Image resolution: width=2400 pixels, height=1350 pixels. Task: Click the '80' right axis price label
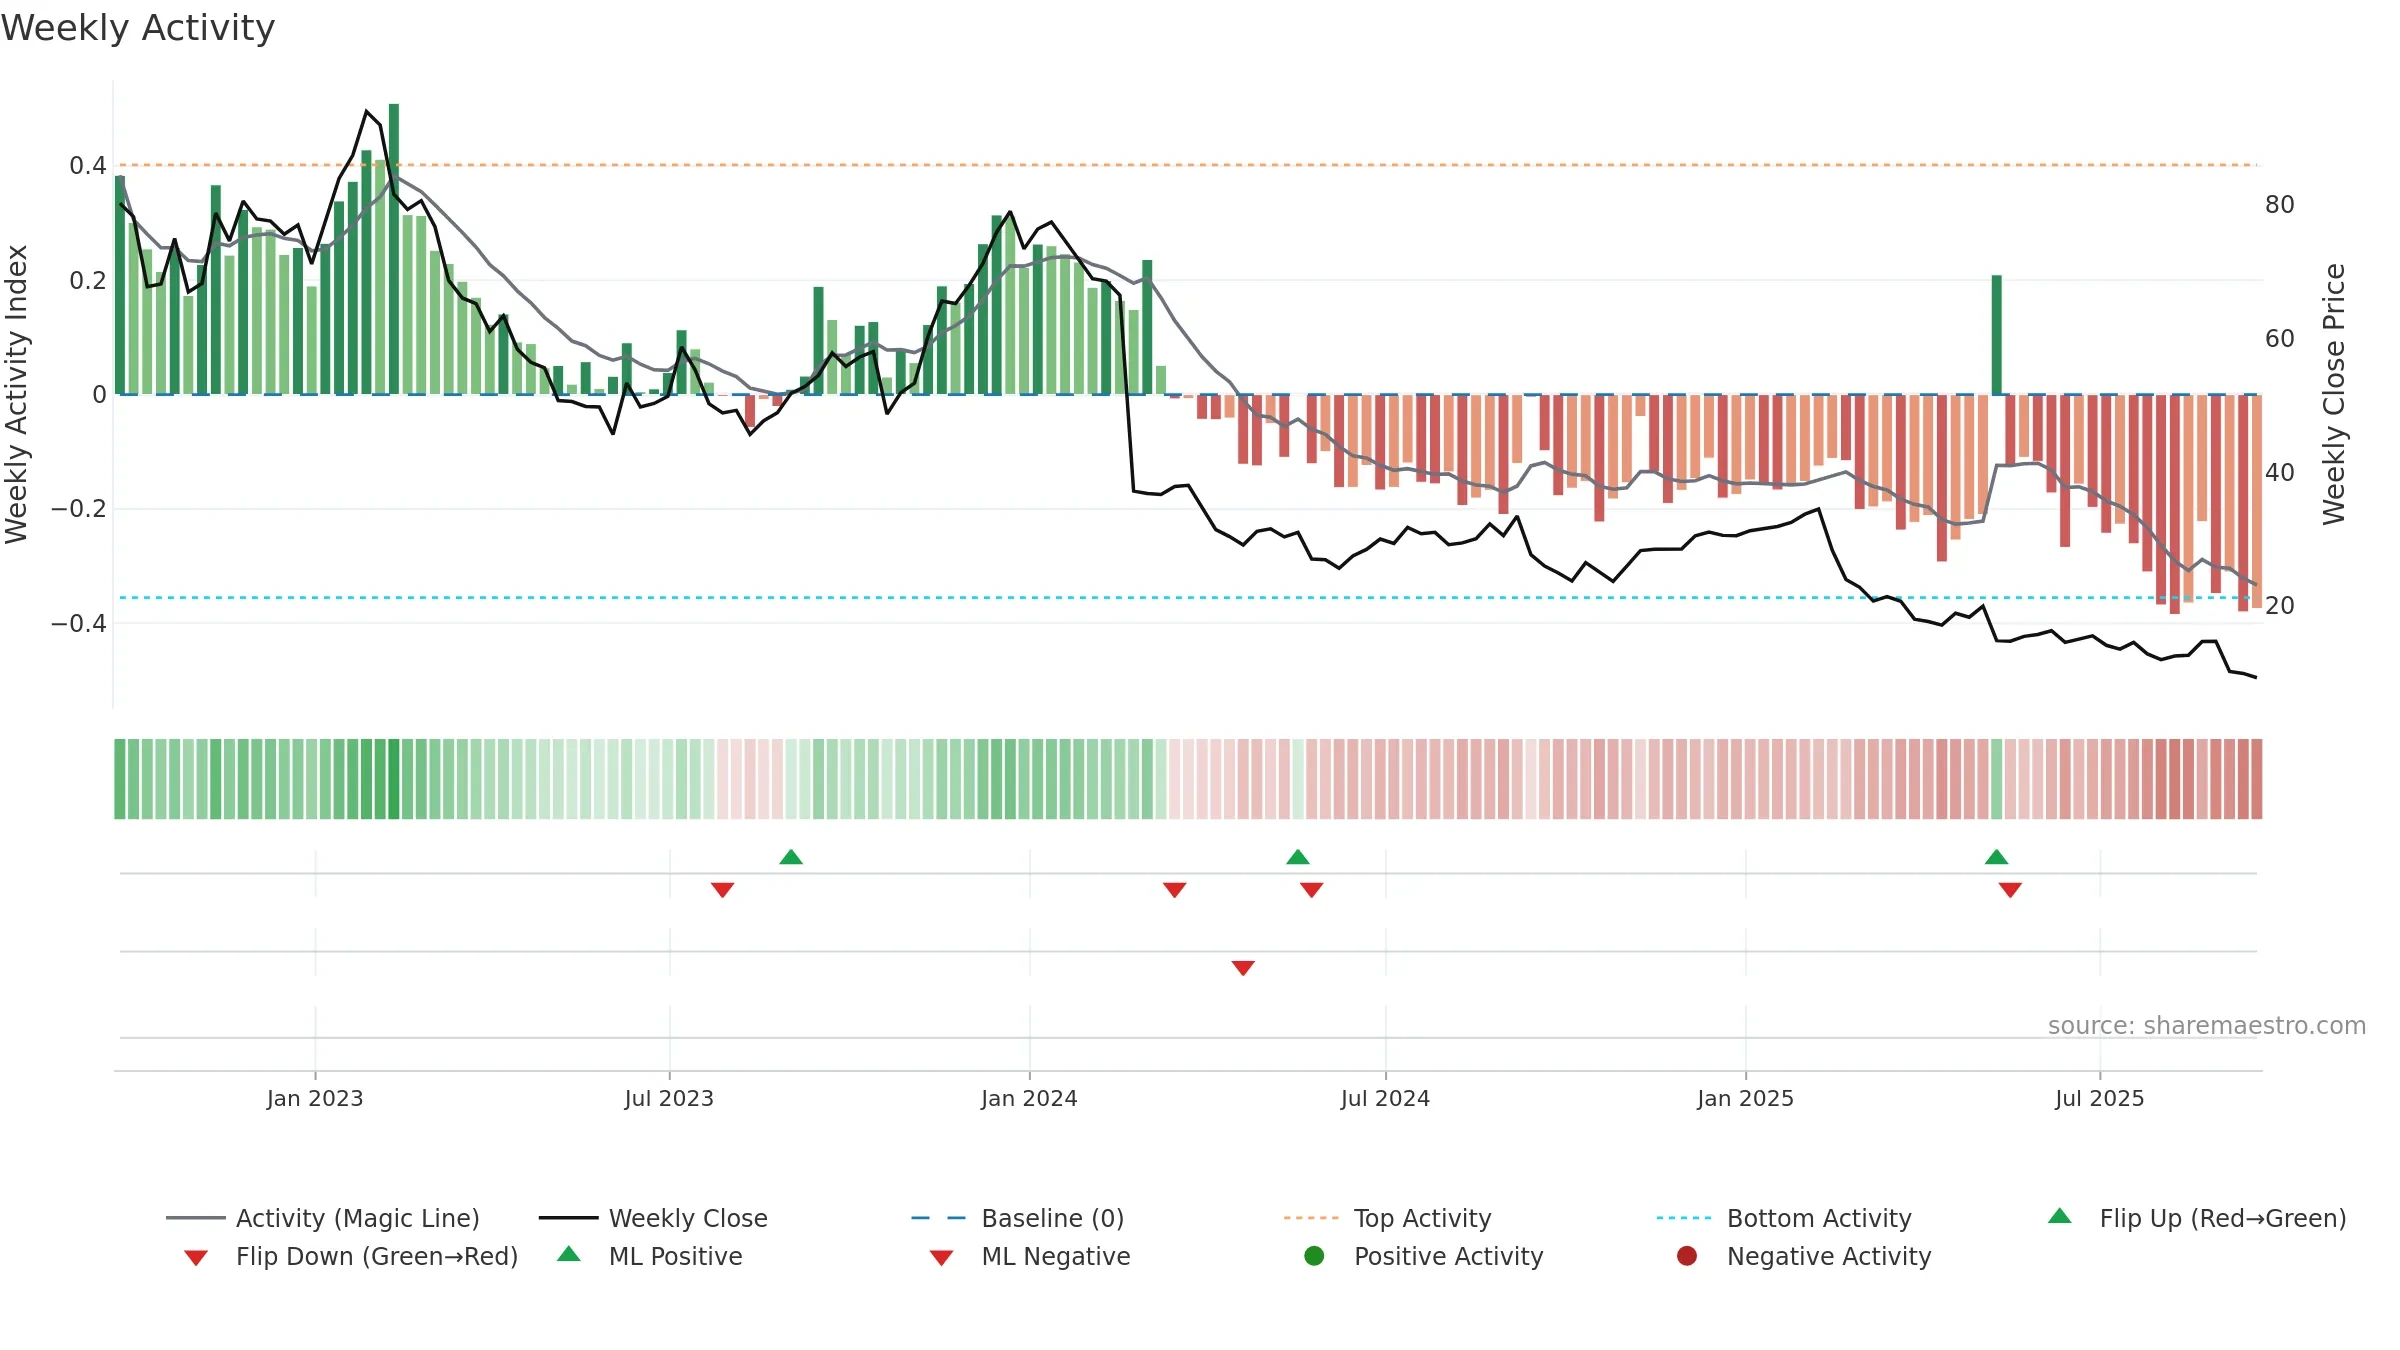point(2280,205)
